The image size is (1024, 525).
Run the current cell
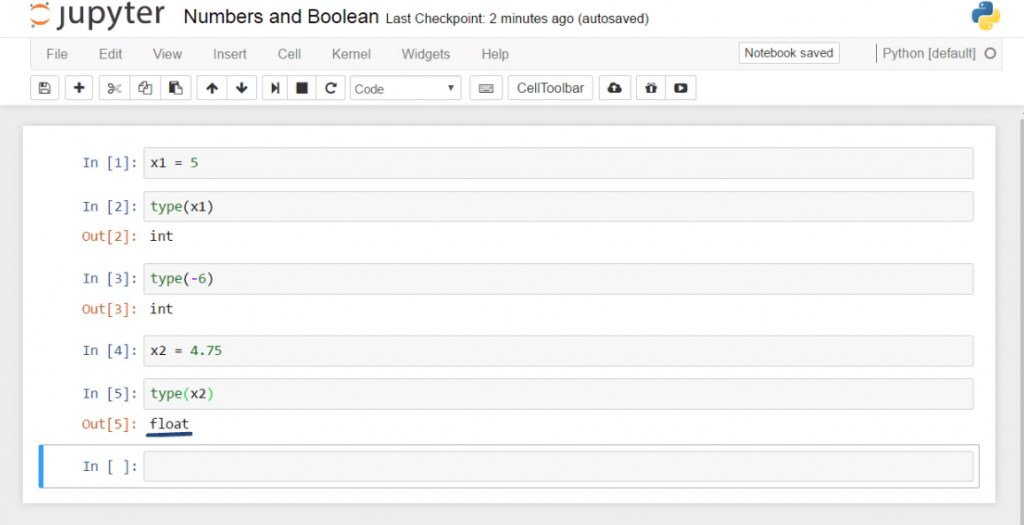(275, 88)
